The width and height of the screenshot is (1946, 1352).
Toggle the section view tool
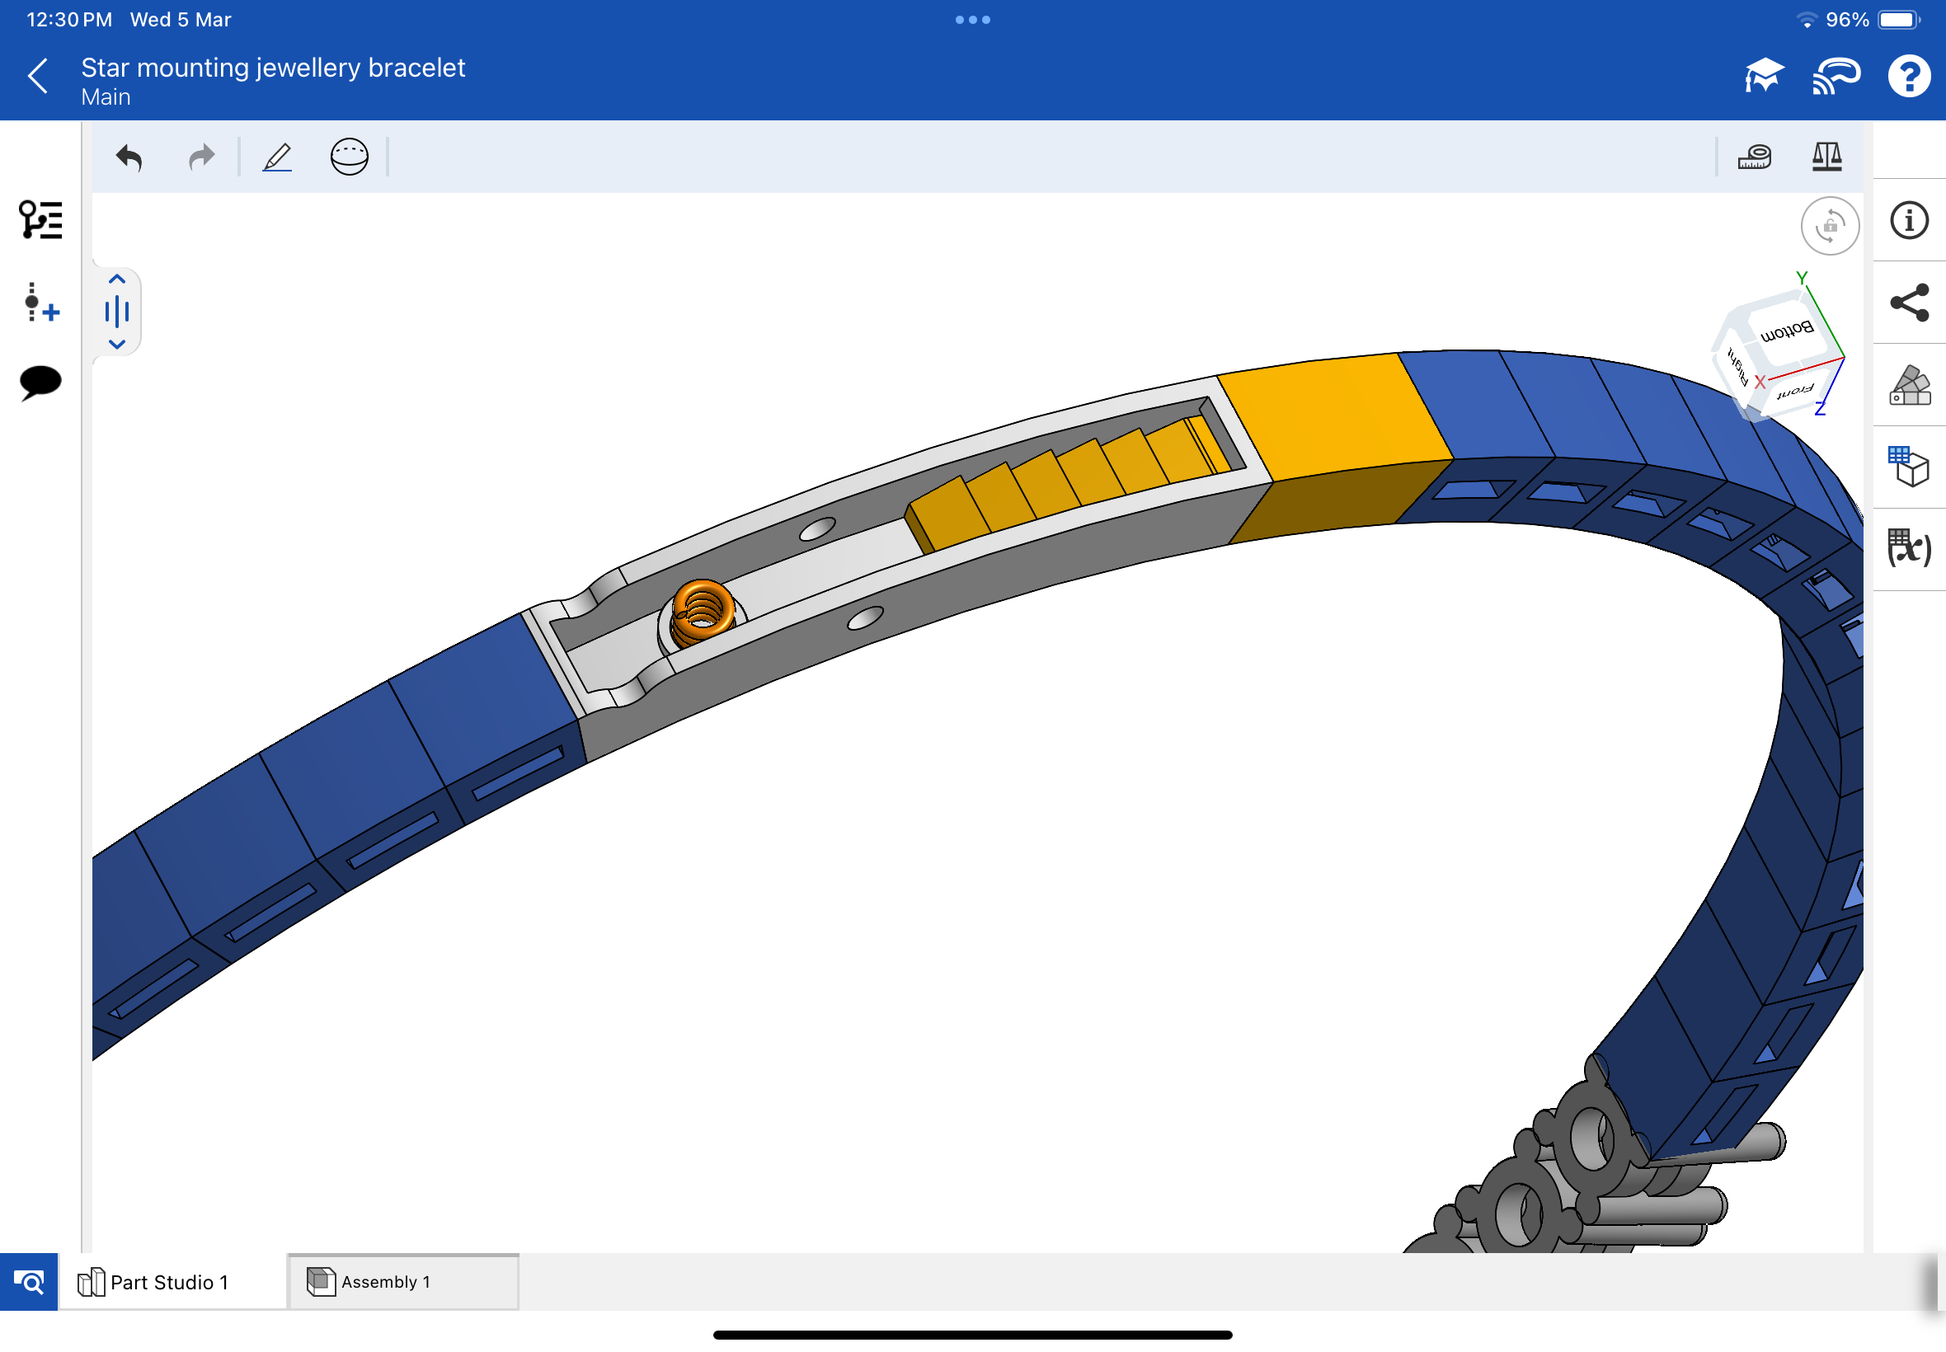click(349, 157)
